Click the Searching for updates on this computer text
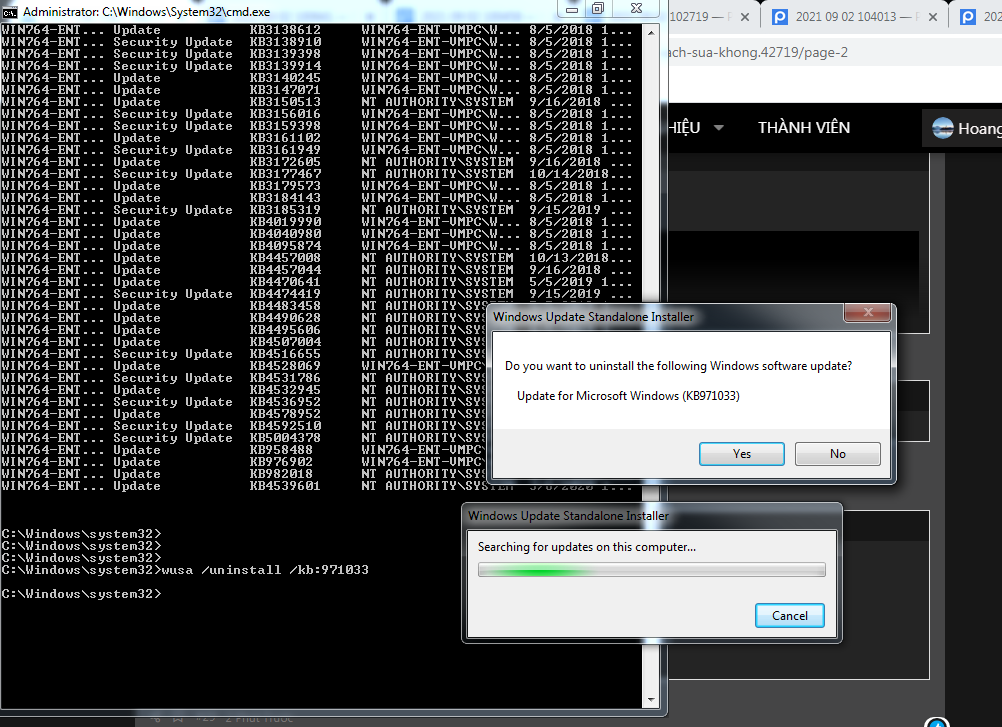Screen dimensions: 1002x727 [587, 547]
